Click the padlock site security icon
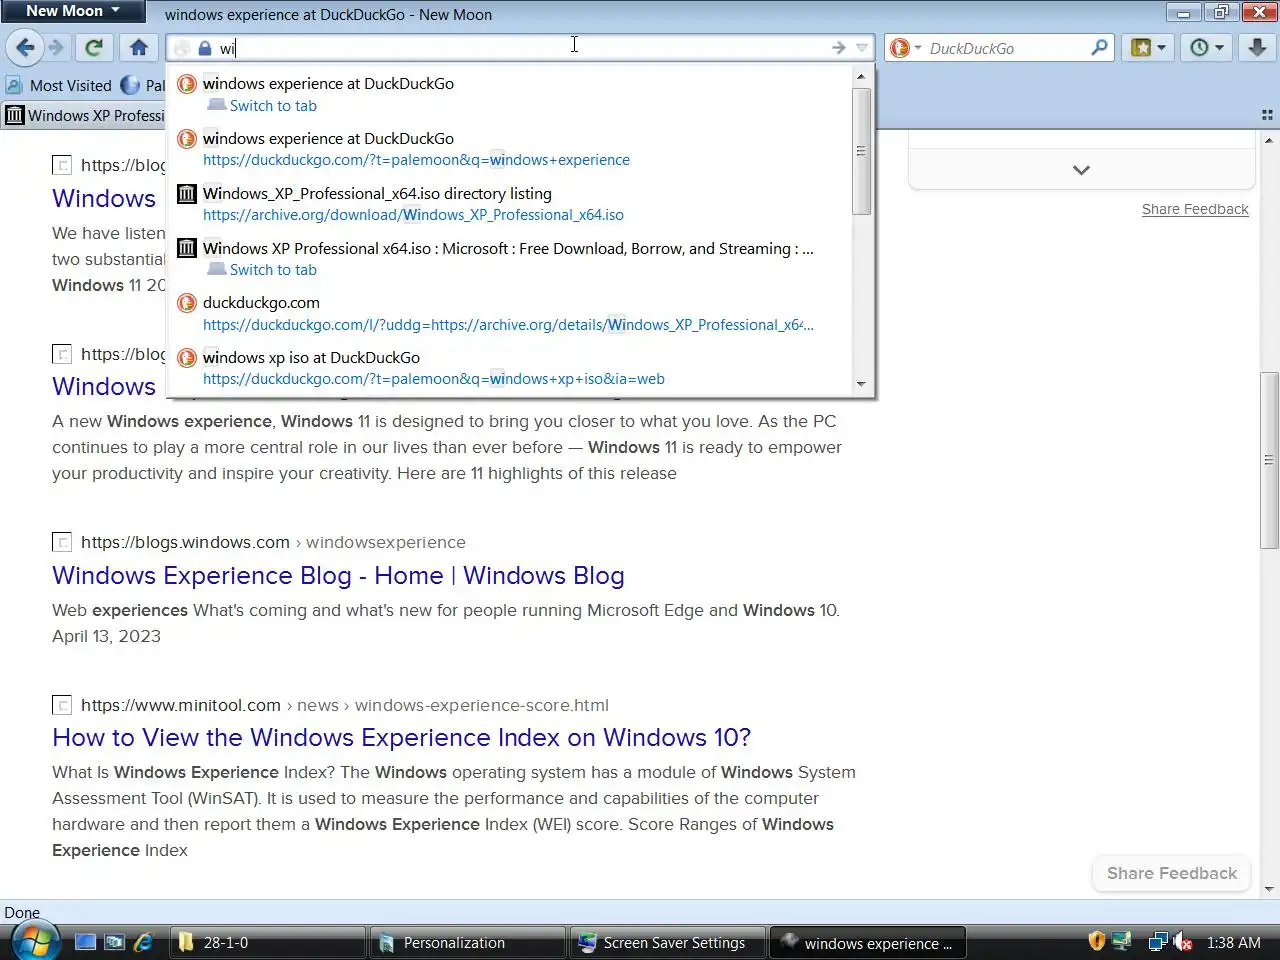 coord(205,48)
